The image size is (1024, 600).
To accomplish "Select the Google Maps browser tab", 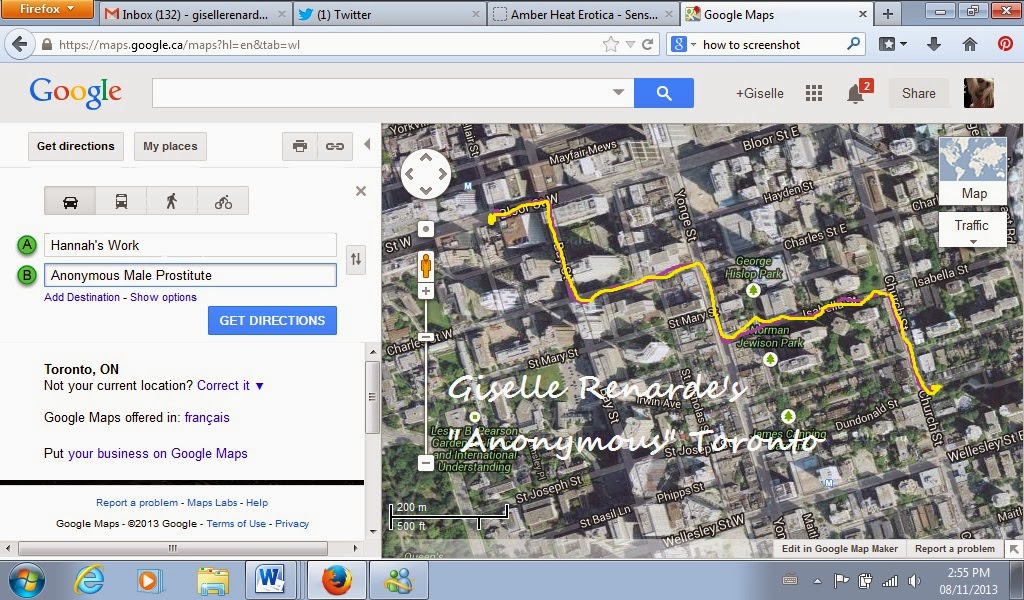I will click(776, 14).
